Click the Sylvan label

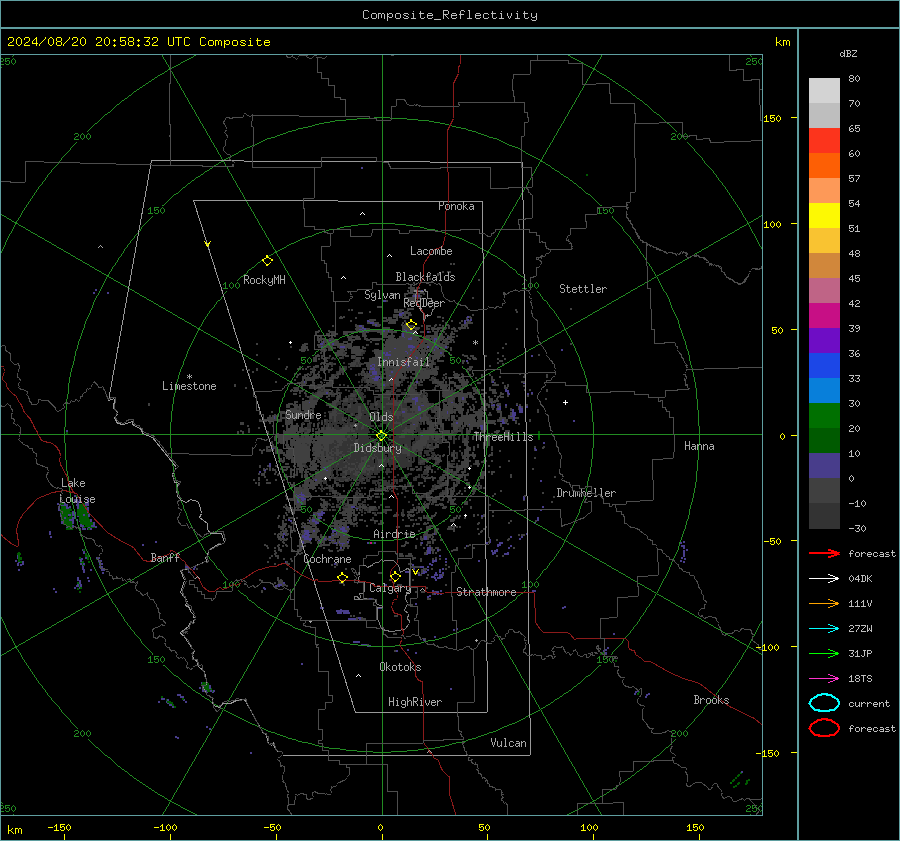click(x=382, y=295)
